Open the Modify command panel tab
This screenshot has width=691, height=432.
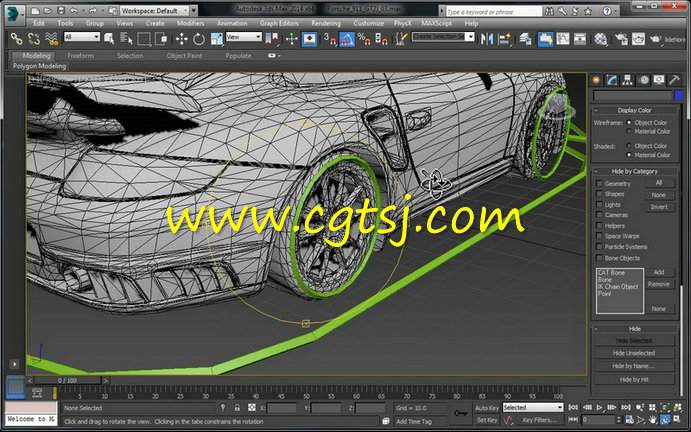(x=612, y=80)
